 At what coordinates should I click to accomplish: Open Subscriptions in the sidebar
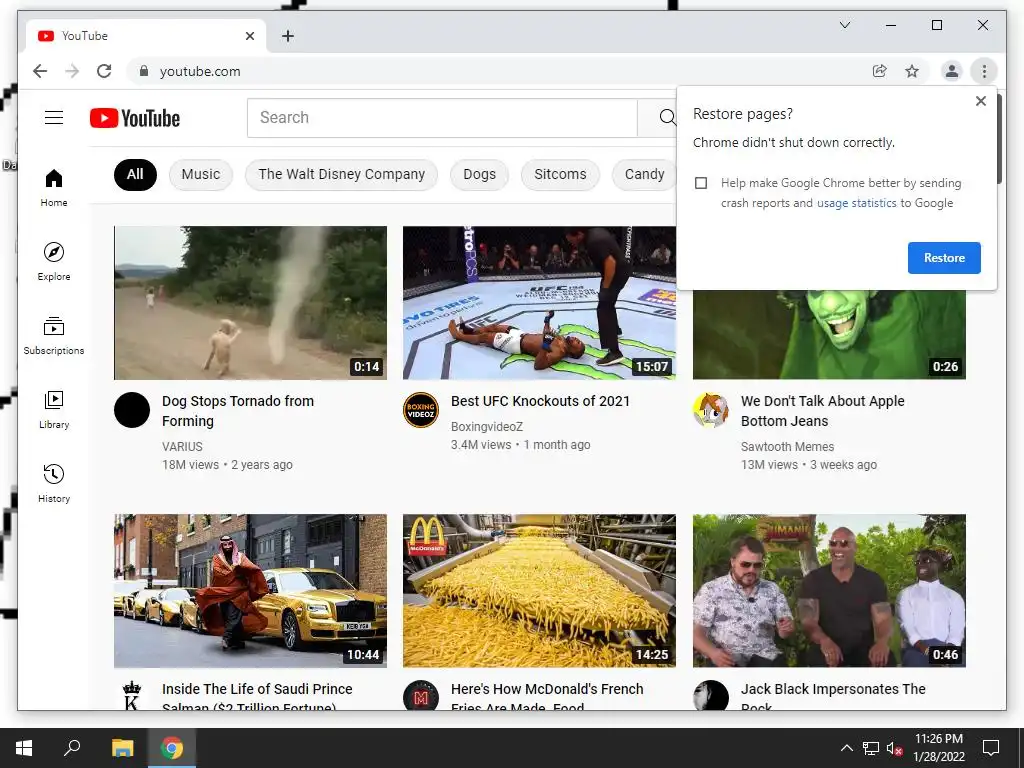tap(54, 336)
